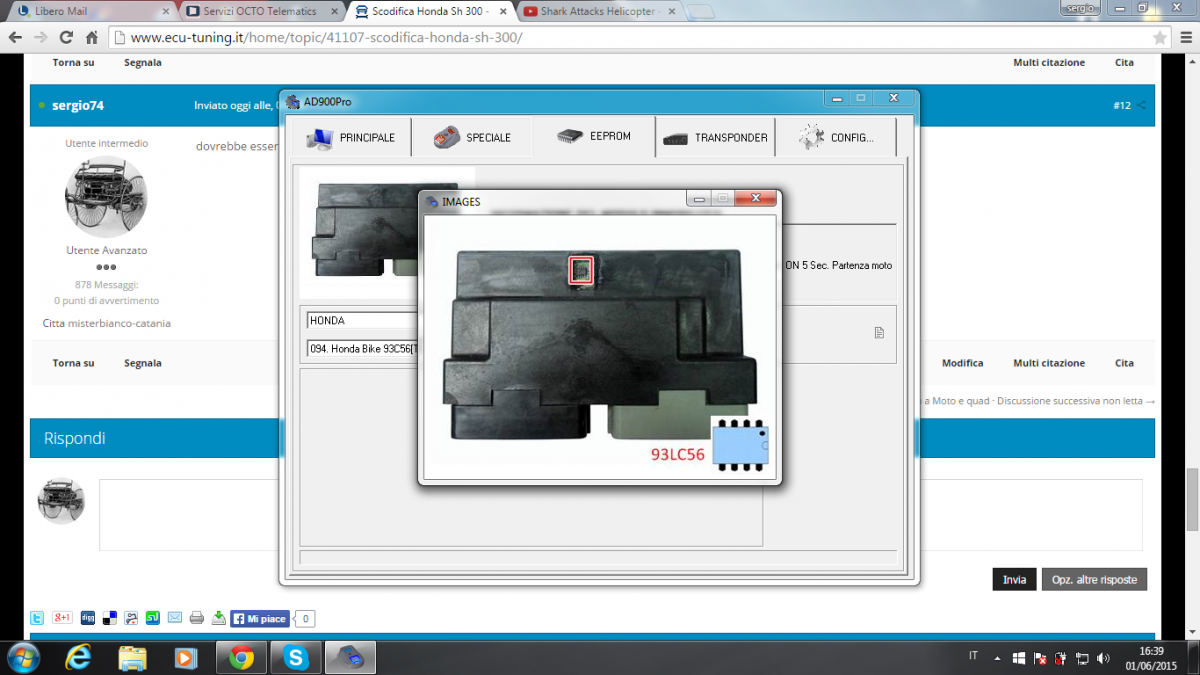Click the blue 93LC56 chip pinout icon
The height and width of the screenshot is (675, 1200).
739,445
